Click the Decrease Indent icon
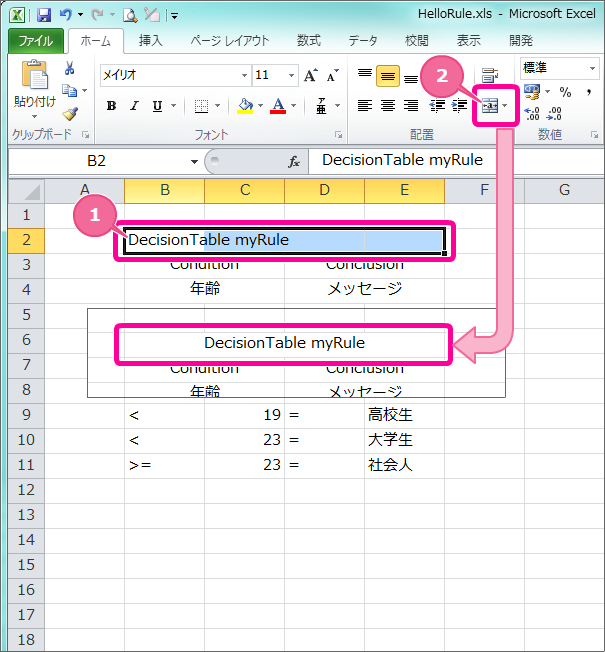605x652 pixels. point(437,106)
